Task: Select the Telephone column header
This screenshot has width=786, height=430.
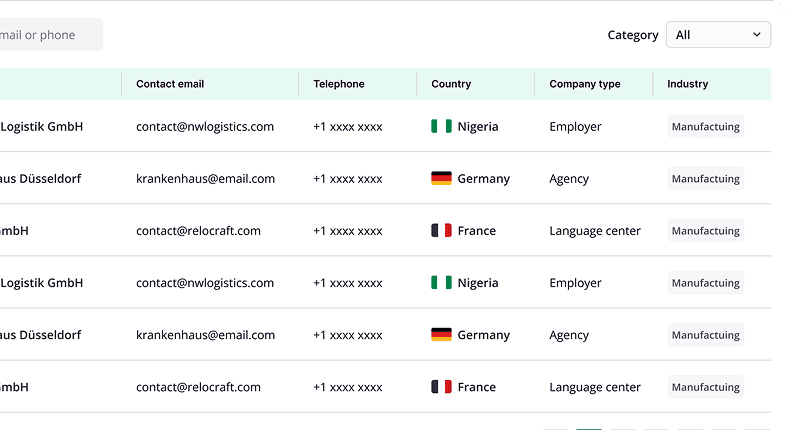Action: click(339, 84)
